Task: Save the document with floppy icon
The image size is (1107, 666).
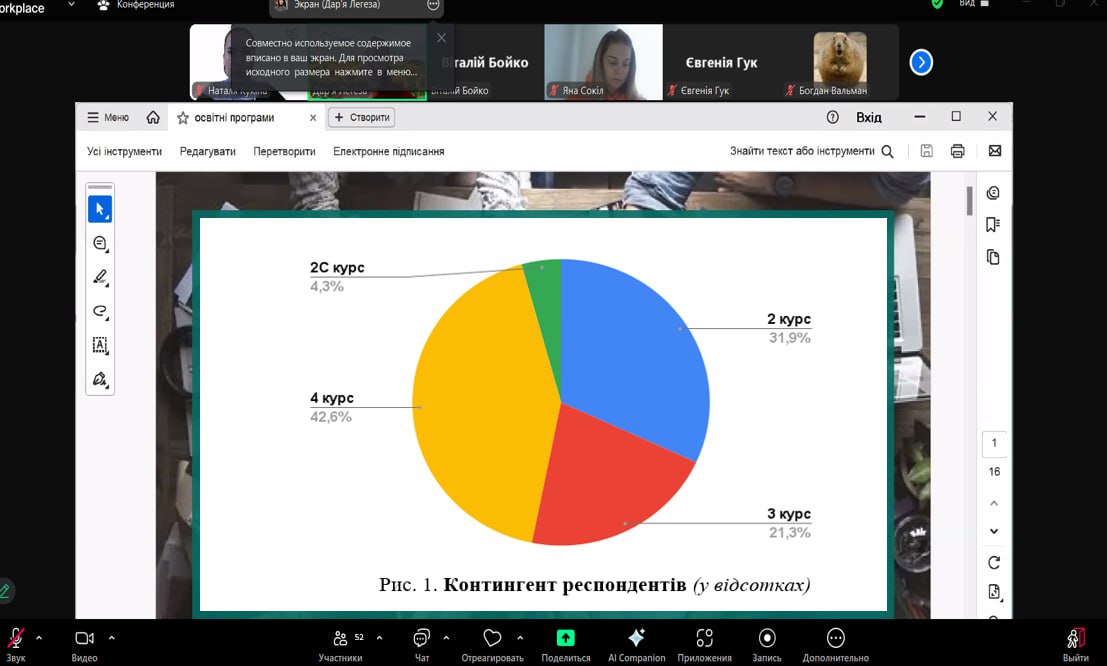Action: coord(926,151)
